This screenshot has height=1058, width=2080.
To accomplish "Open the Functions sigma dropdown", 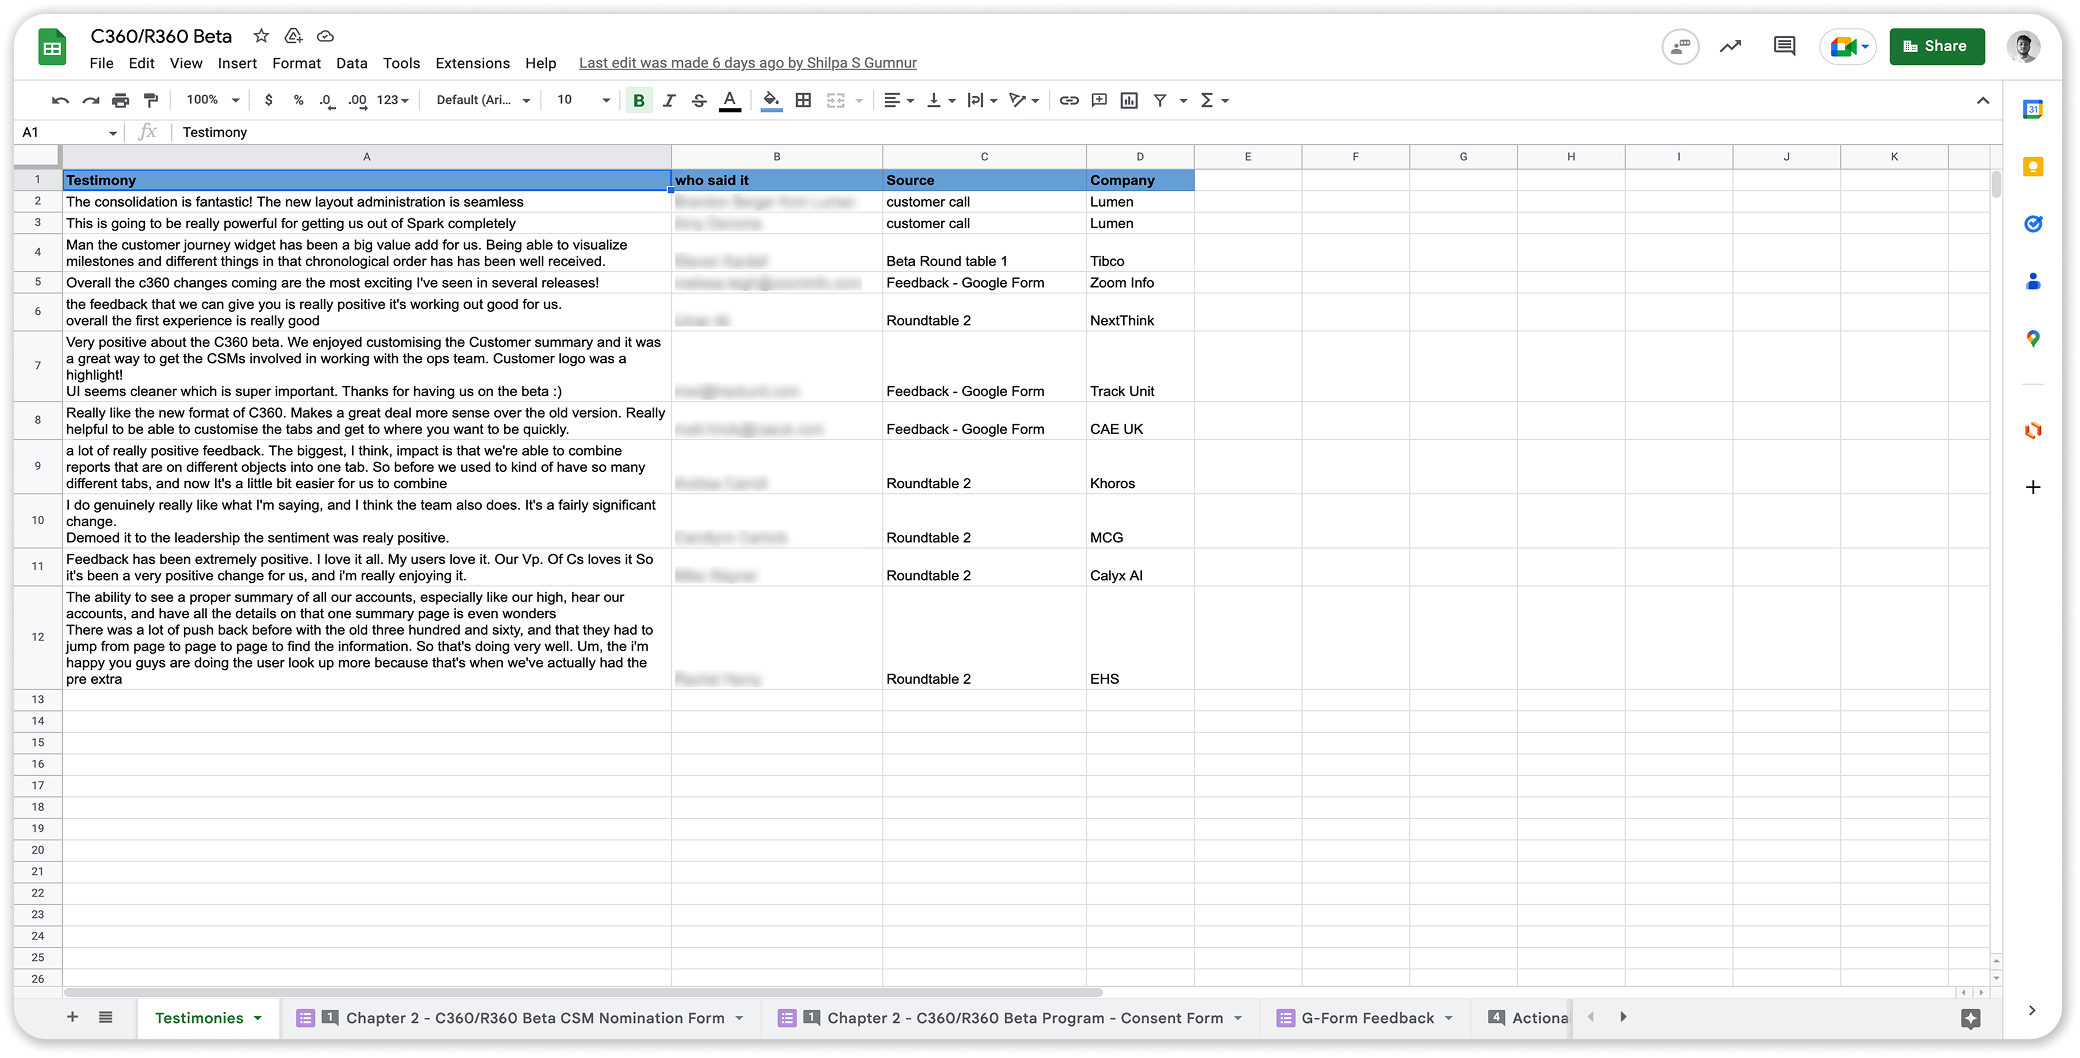I will pyautogui.click(x=1214, y=100).
